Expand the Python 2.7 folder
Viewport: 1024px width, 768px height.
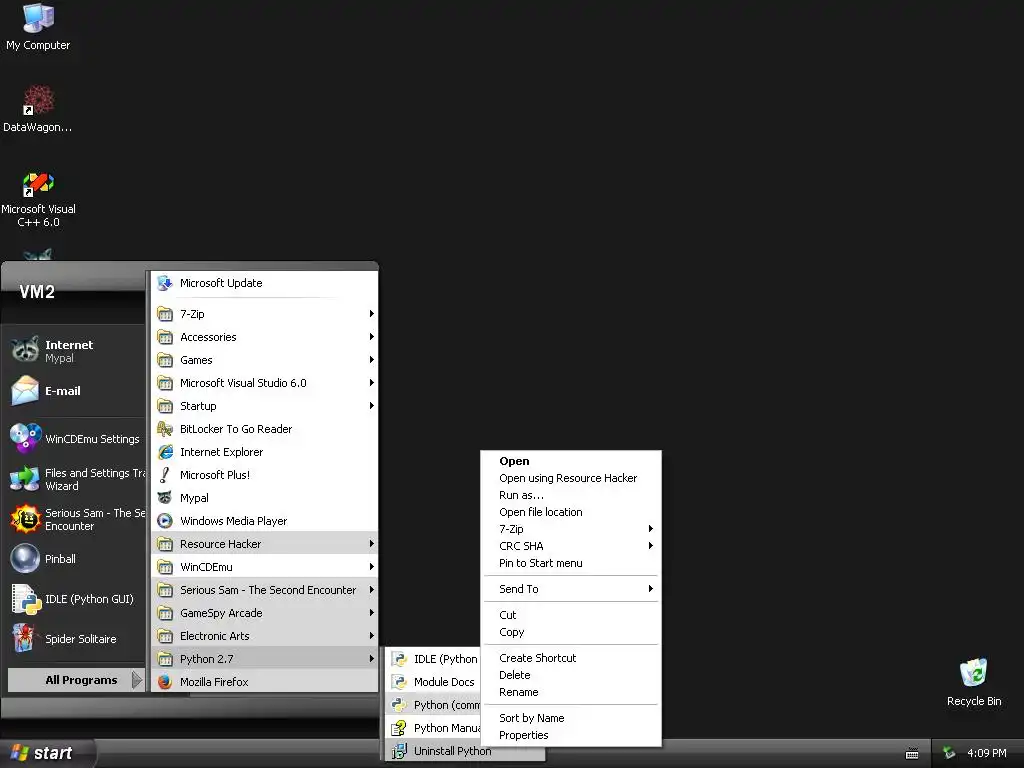point(264,659)
